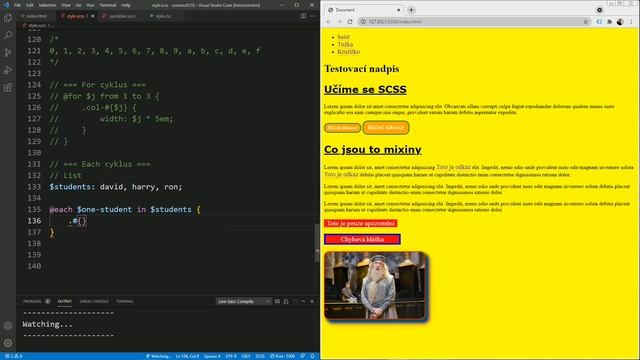Reload the page in Chrome
This screenshot has width=640, height=360.
[350, 22]
